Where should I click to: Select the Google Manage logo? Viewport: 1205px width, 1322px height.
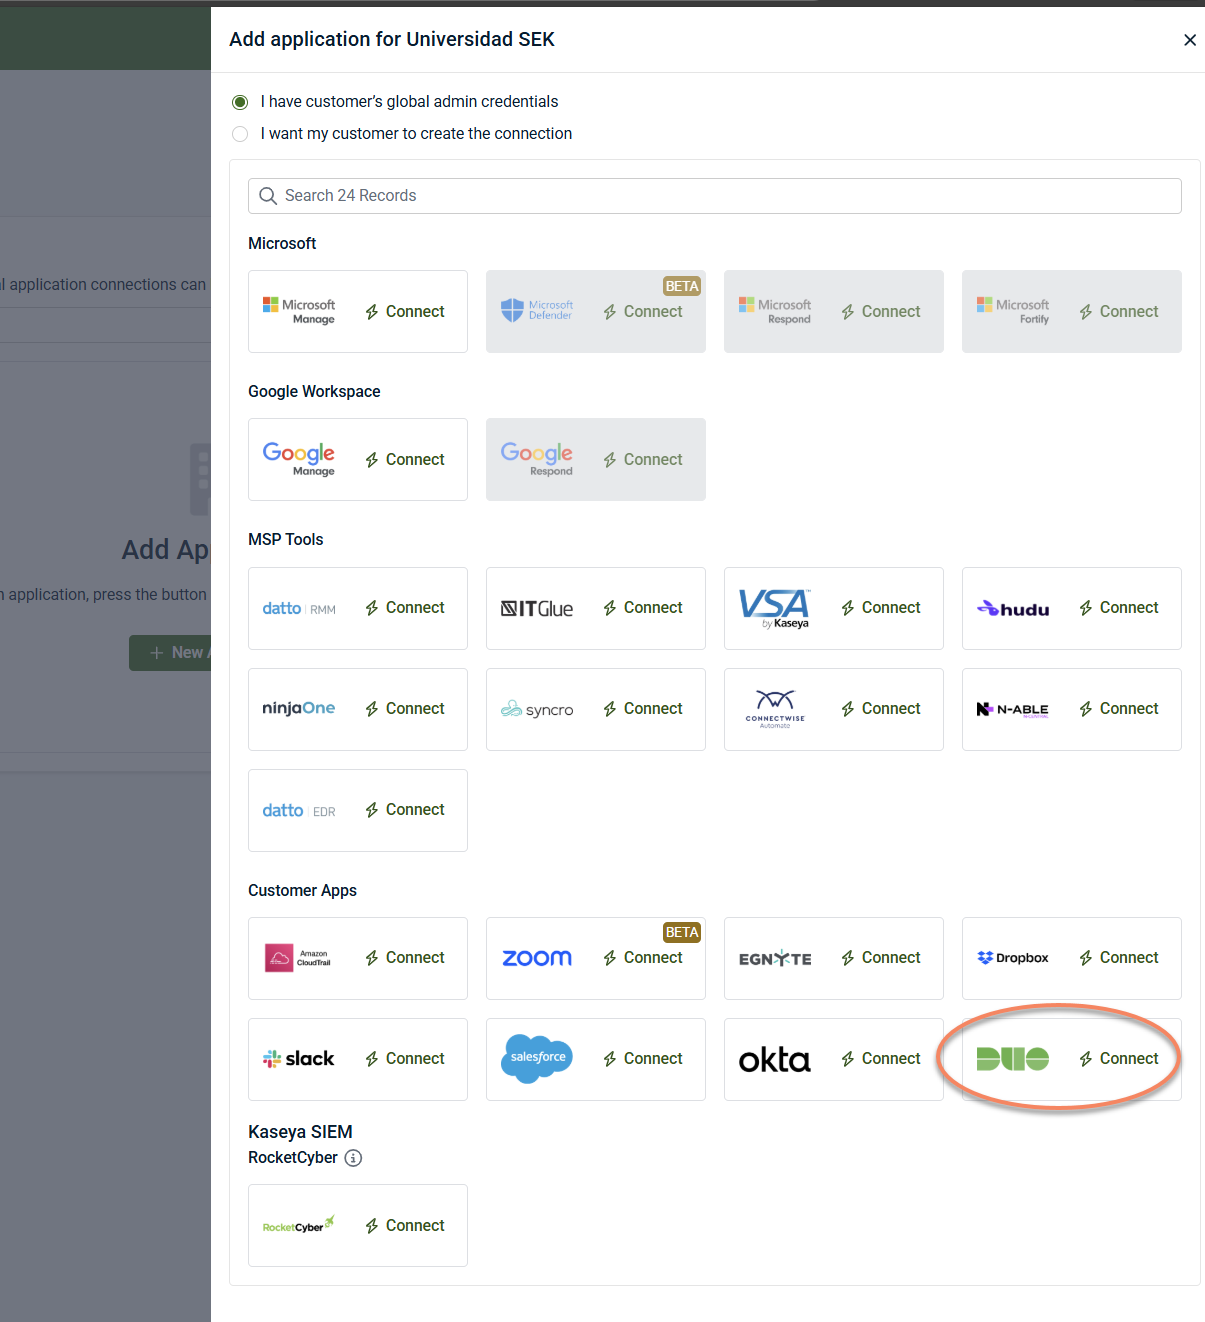tap(299, 459)
